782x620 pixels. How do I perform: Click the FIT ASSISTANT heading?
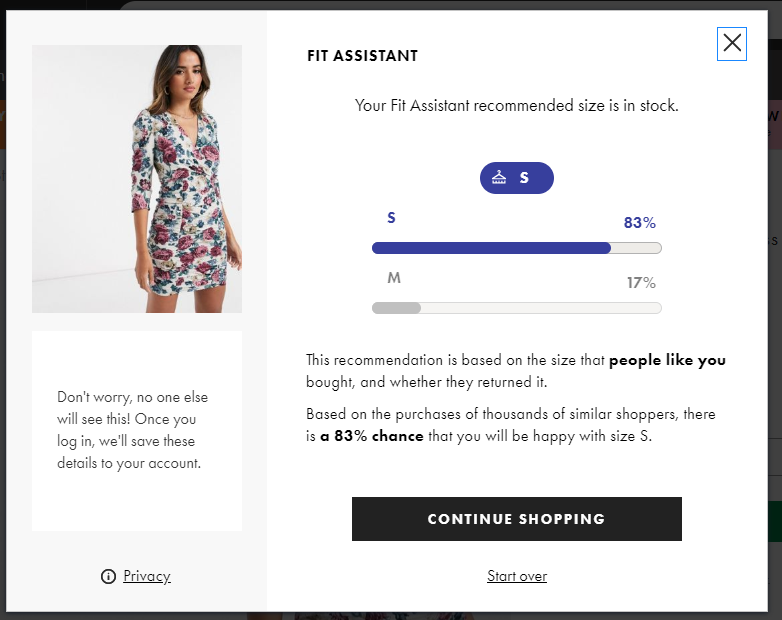point(362,56)
